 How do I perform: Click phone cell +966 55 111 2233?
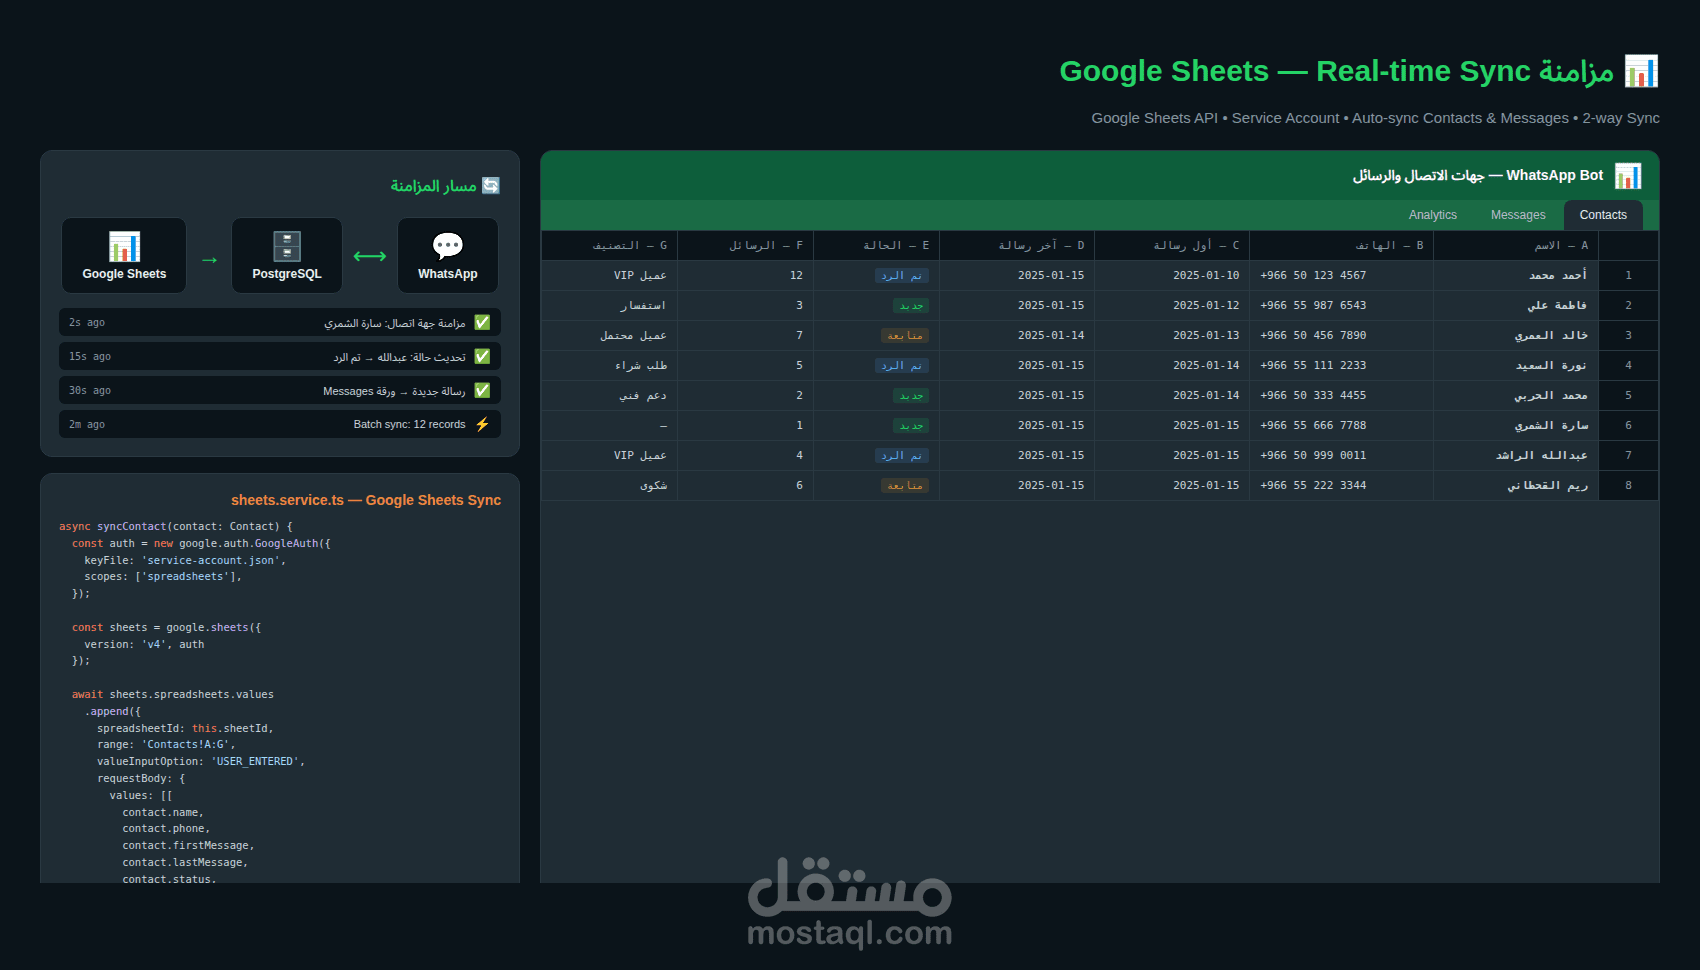click(x=1341, y=365)
